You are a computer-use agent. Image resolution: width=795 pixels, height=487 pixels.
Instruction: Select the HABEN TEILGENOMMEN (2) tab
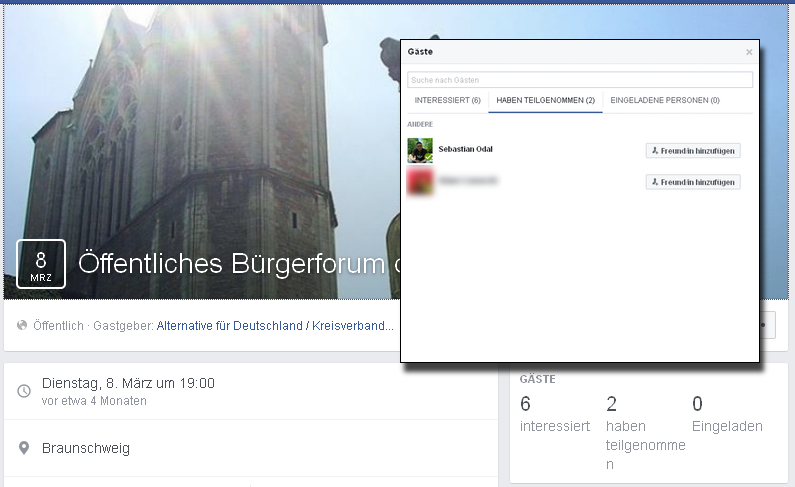pyautogui.click(x=546, y=101)
